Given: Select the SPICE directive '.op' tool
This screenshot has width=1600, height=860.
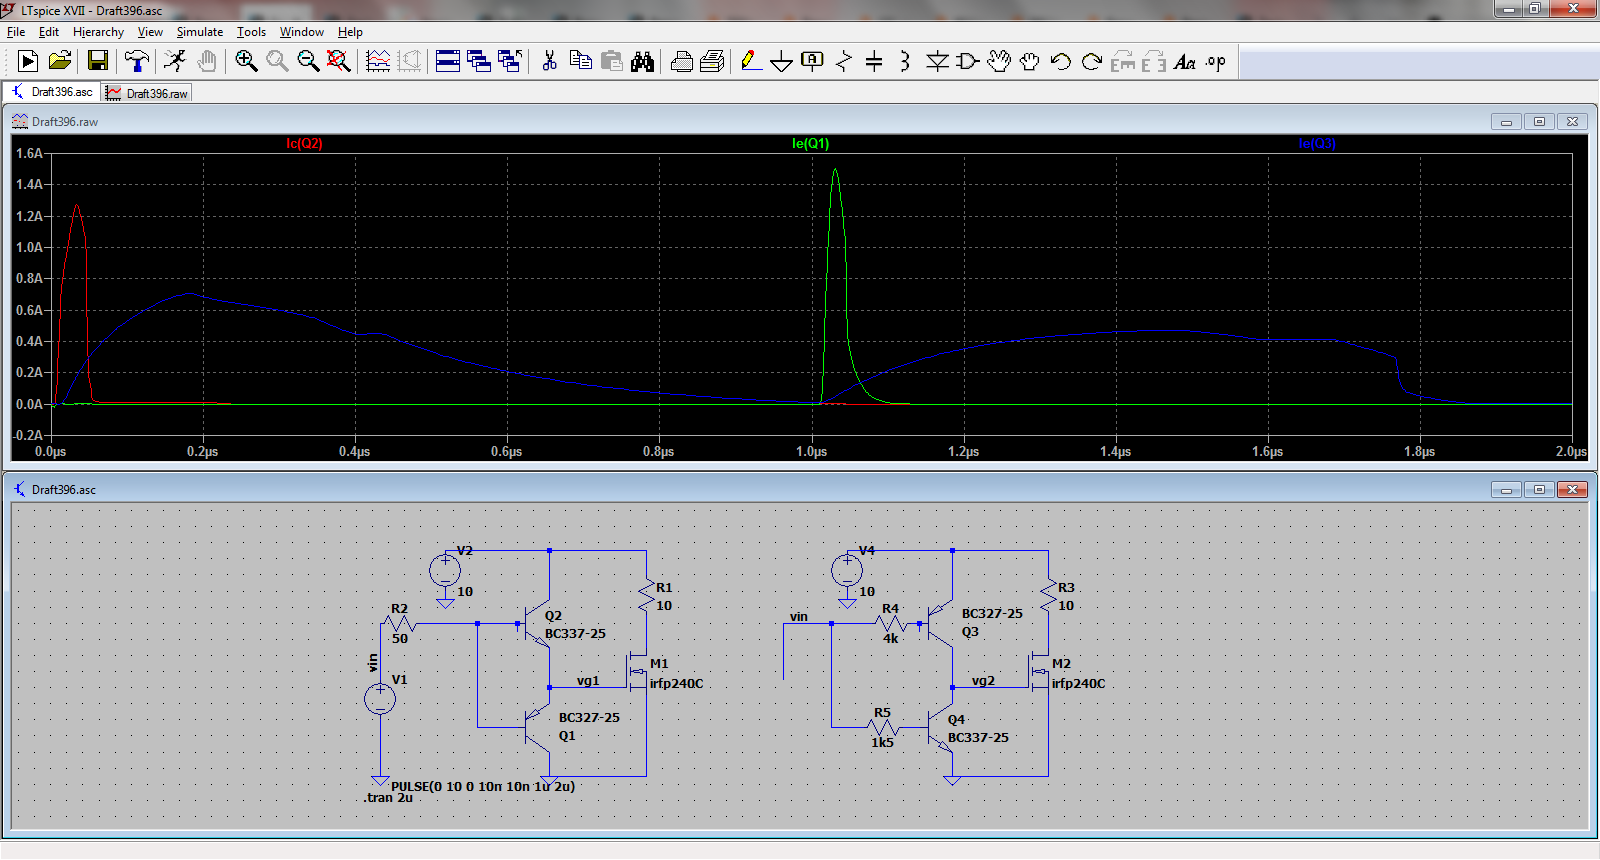Looking at the screenshot, I should 1215,62.
